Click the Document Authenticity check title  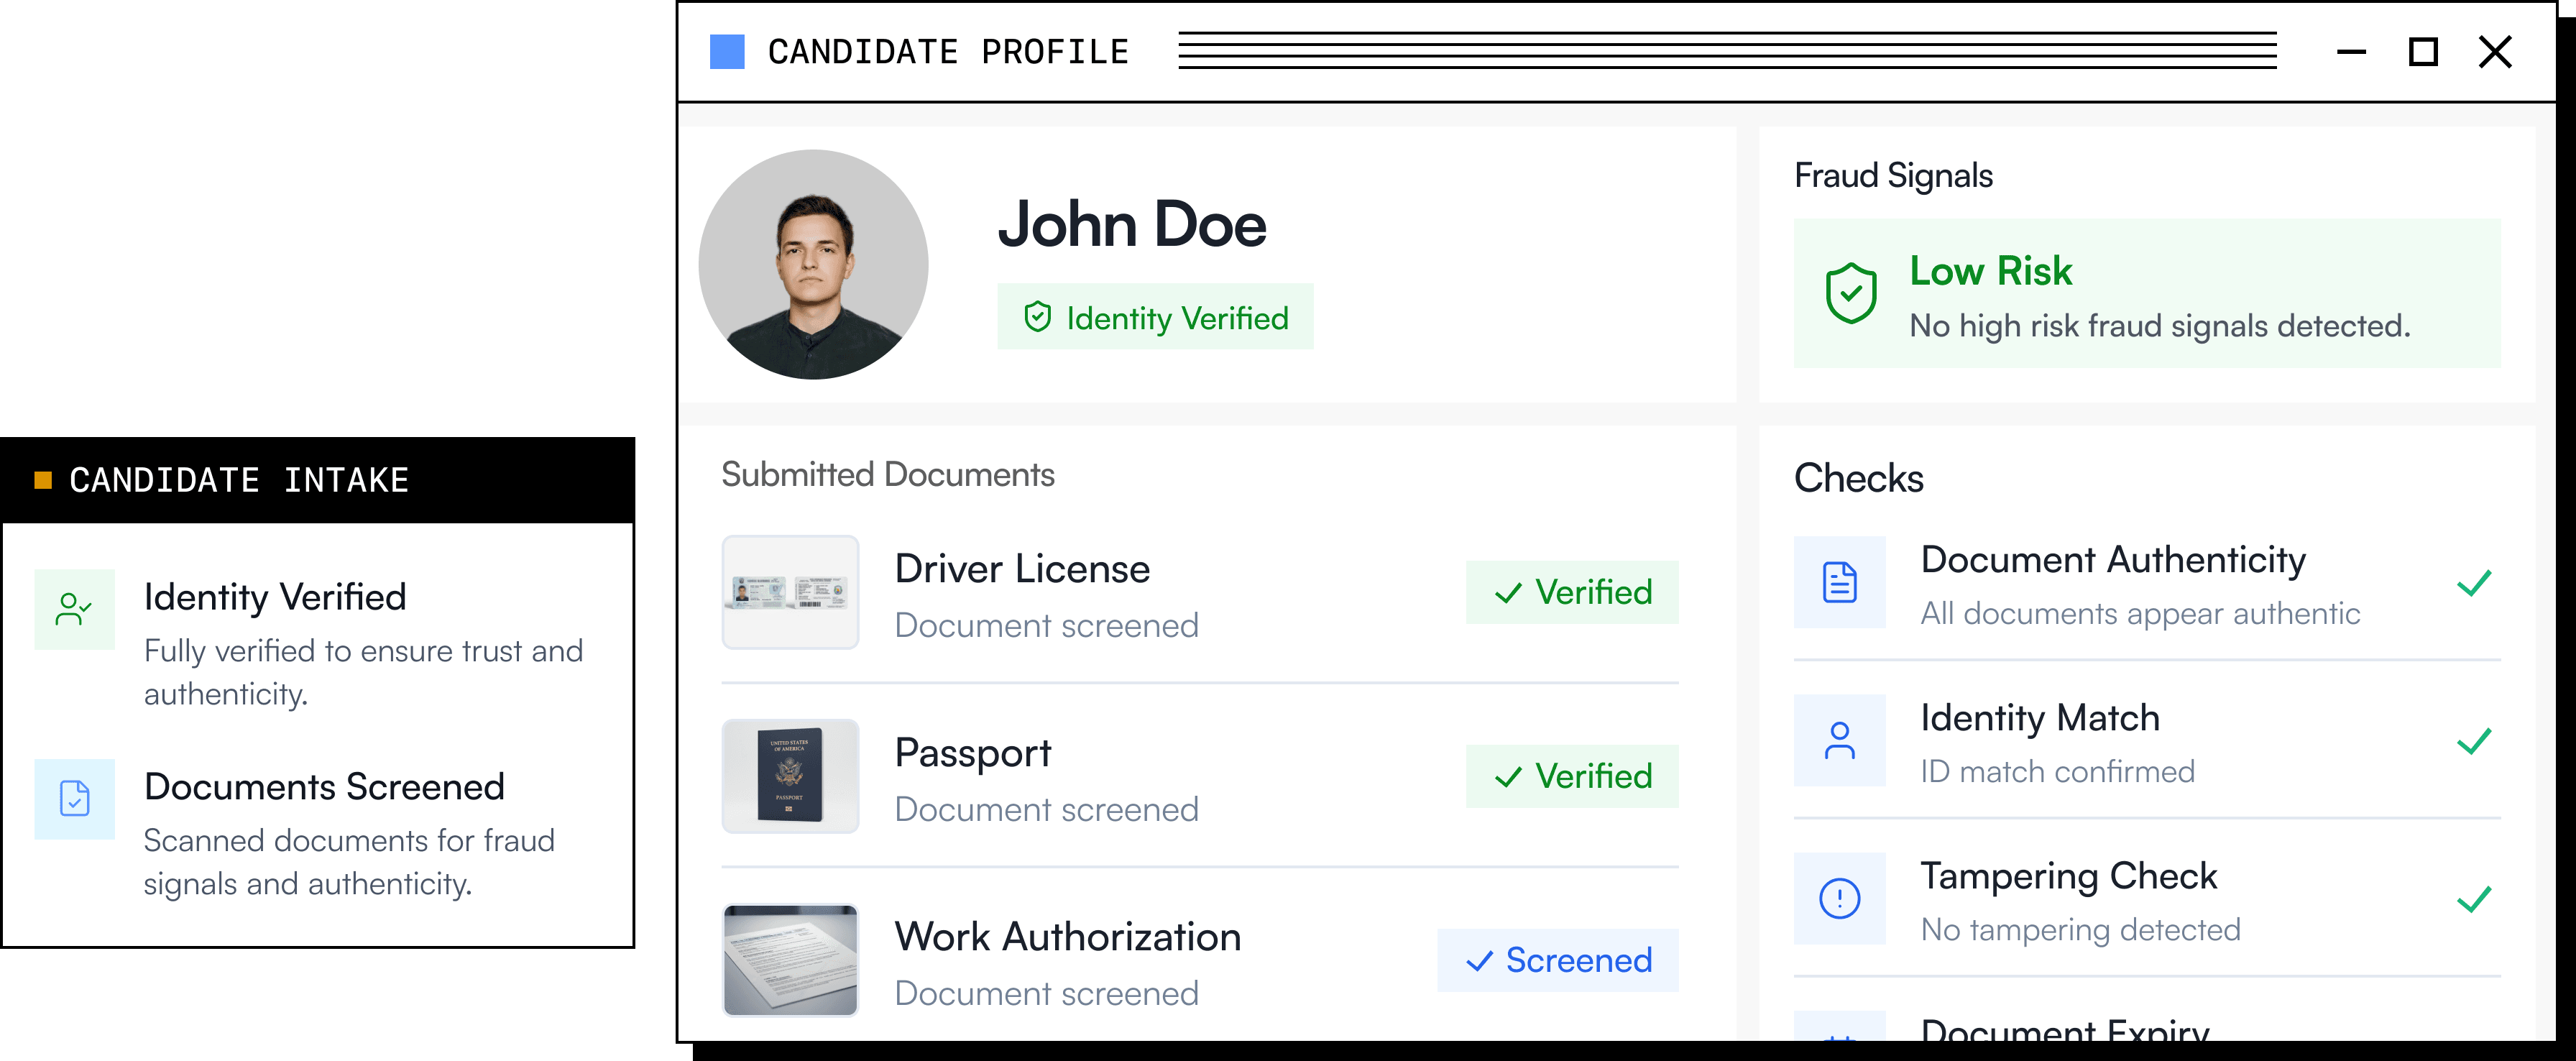2113,561
